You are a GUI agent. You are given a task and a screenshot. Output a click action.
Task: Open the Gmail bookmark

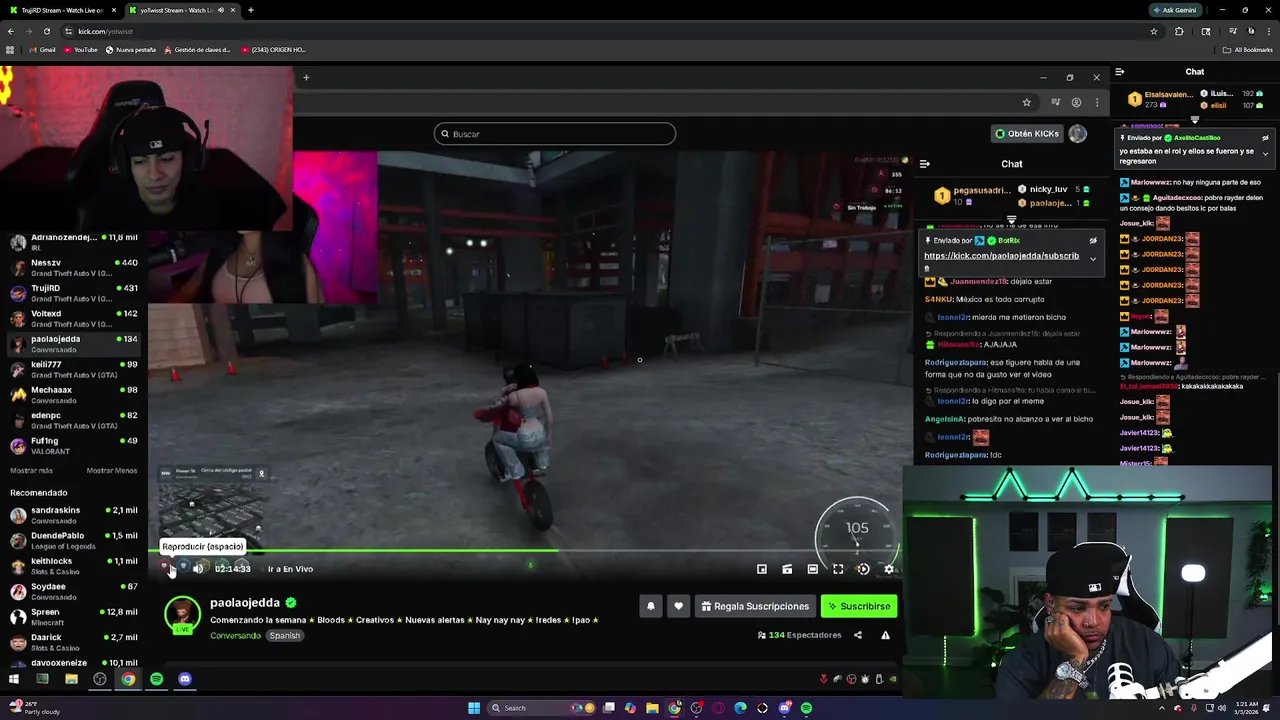coord(42,50)
